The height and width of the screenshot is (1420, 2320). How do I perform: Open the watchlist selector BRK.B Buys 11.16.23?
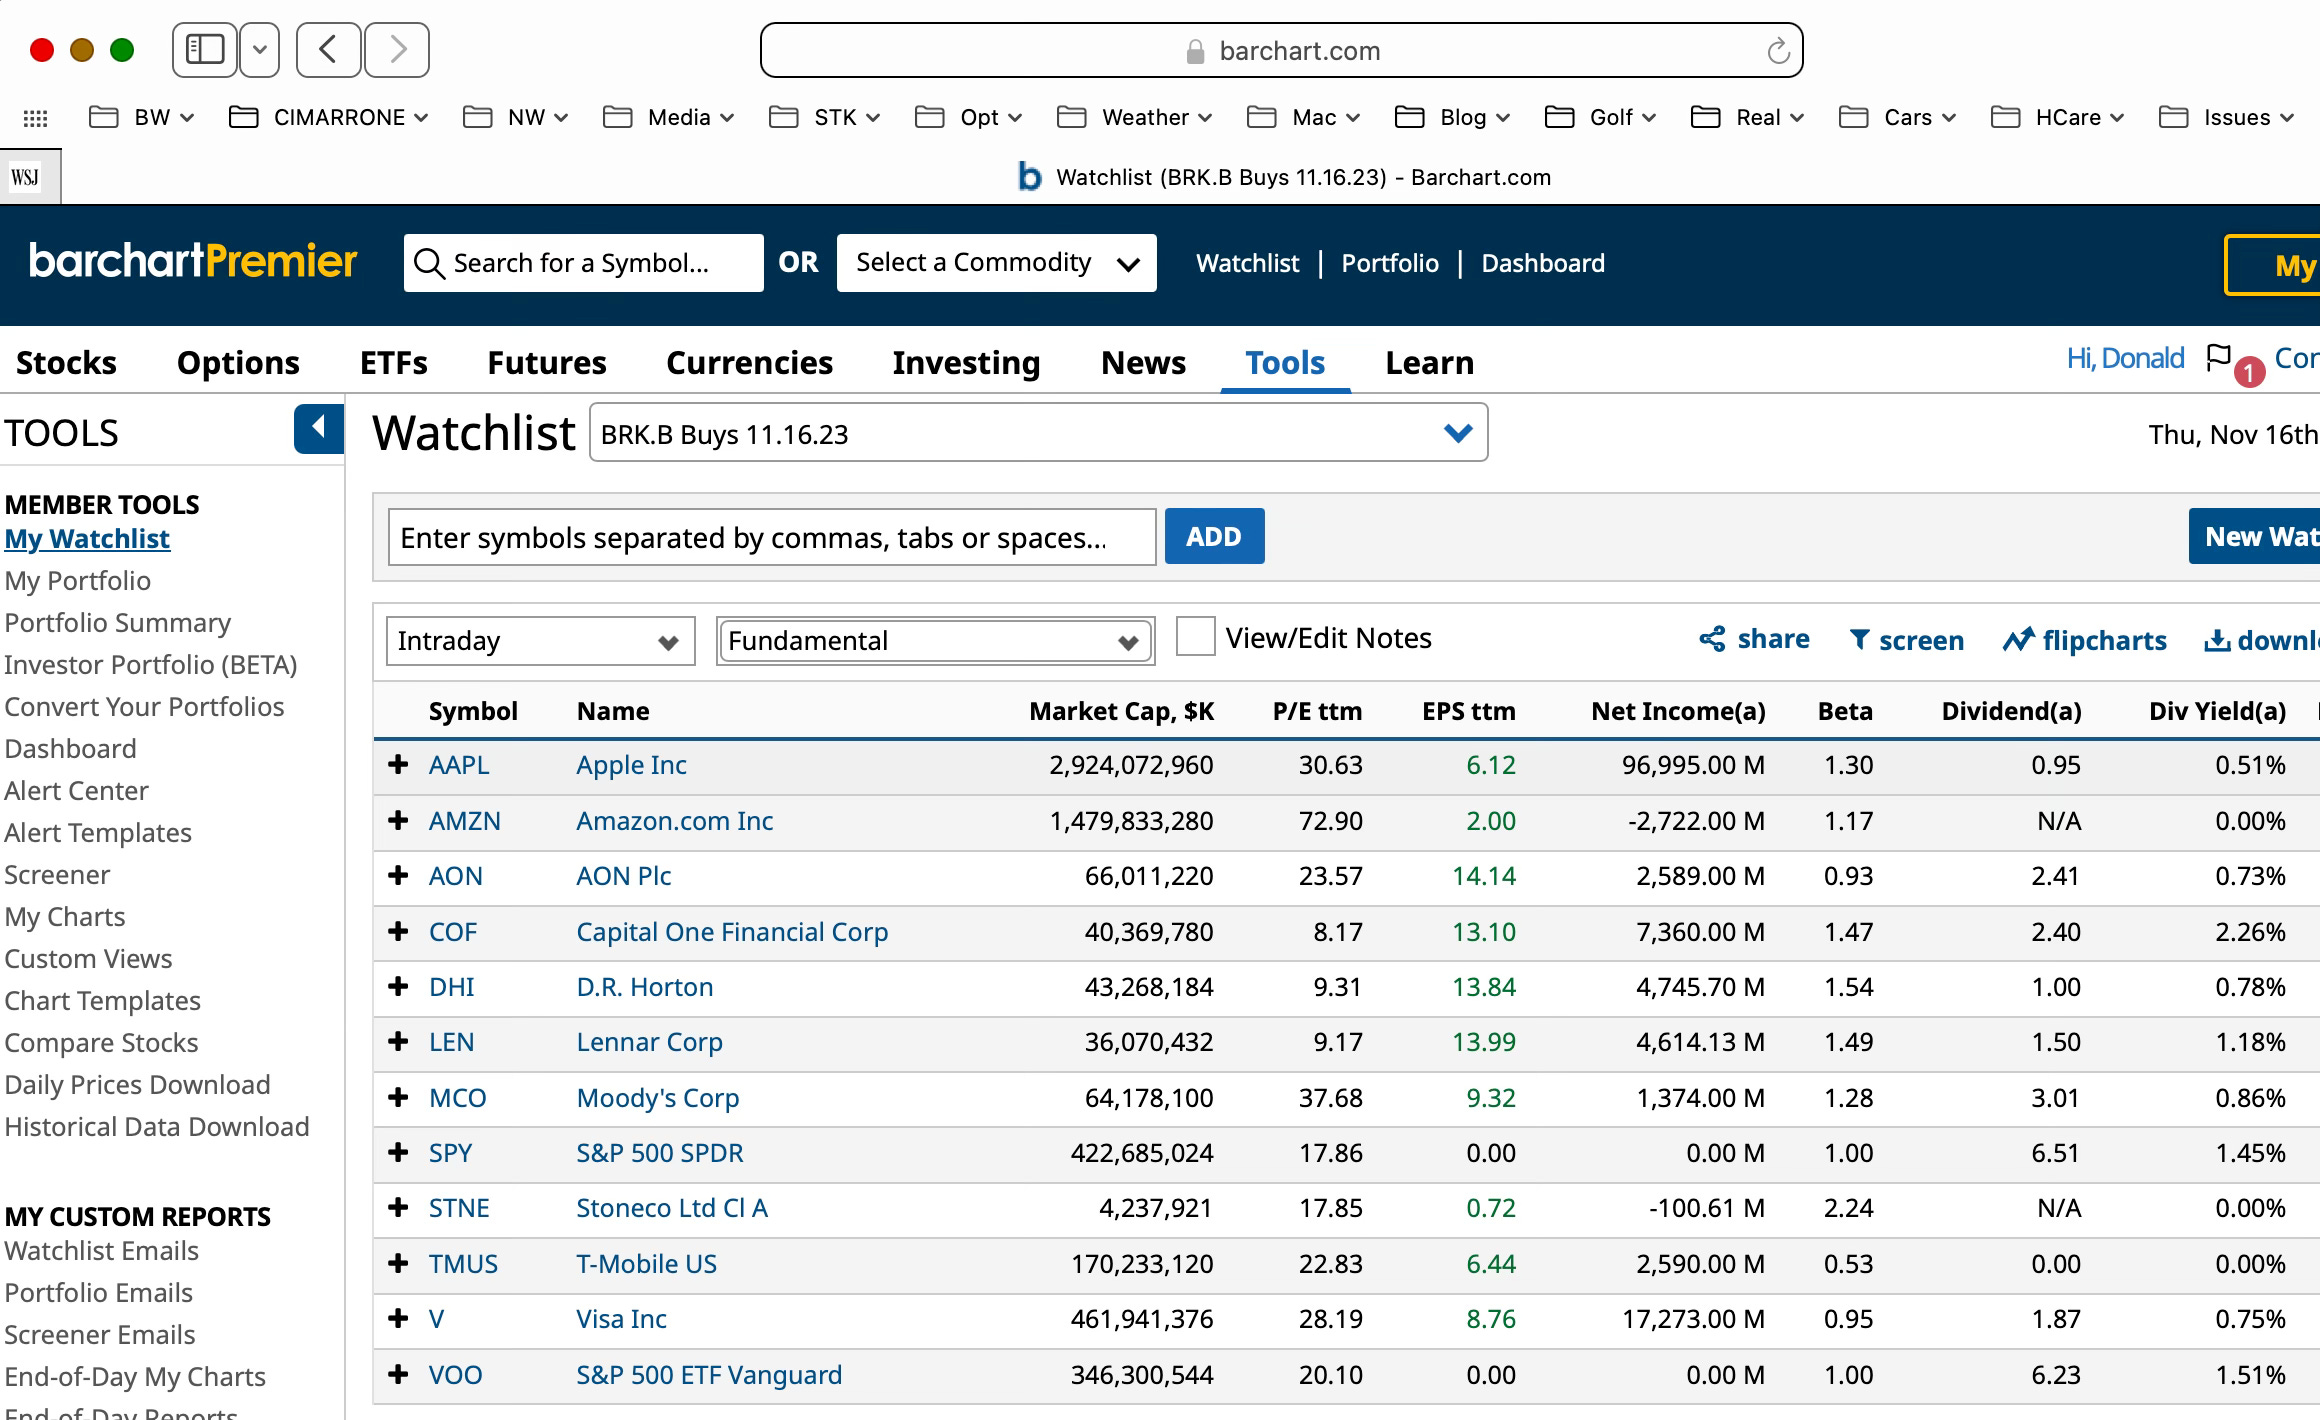click(x=1038, y=433)
